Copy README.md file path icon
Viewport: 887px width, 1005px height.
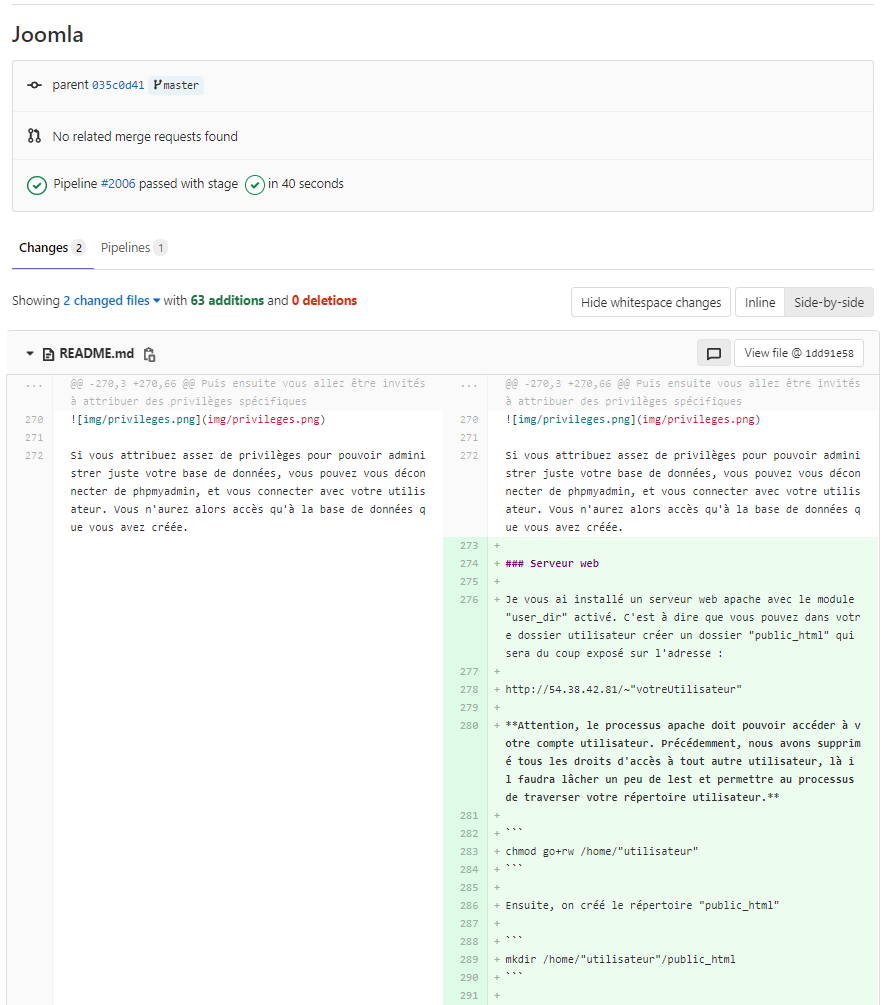(149, 354)
